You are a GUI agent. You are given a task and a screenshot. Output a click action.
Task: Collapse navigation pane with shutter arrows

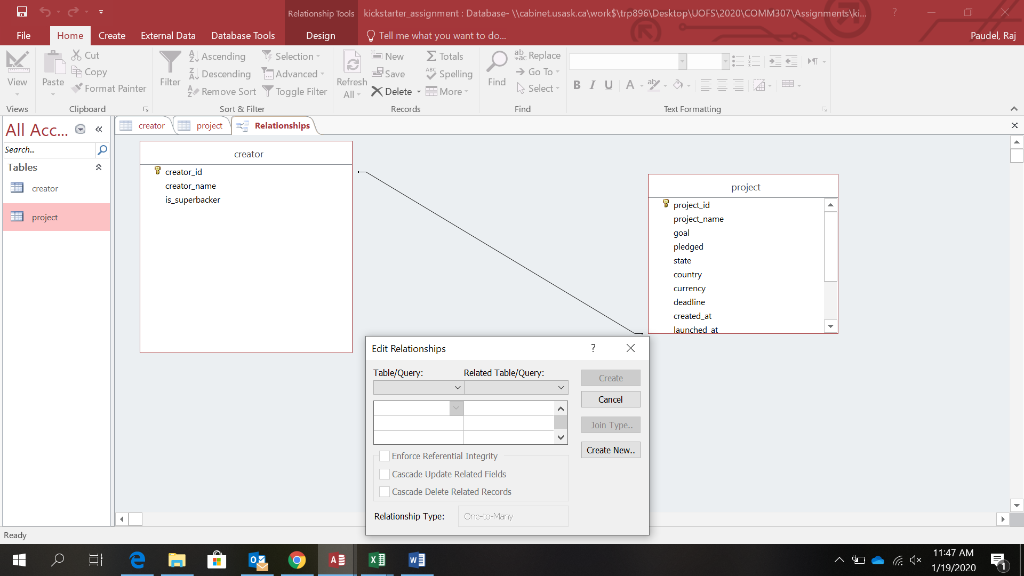99,129
